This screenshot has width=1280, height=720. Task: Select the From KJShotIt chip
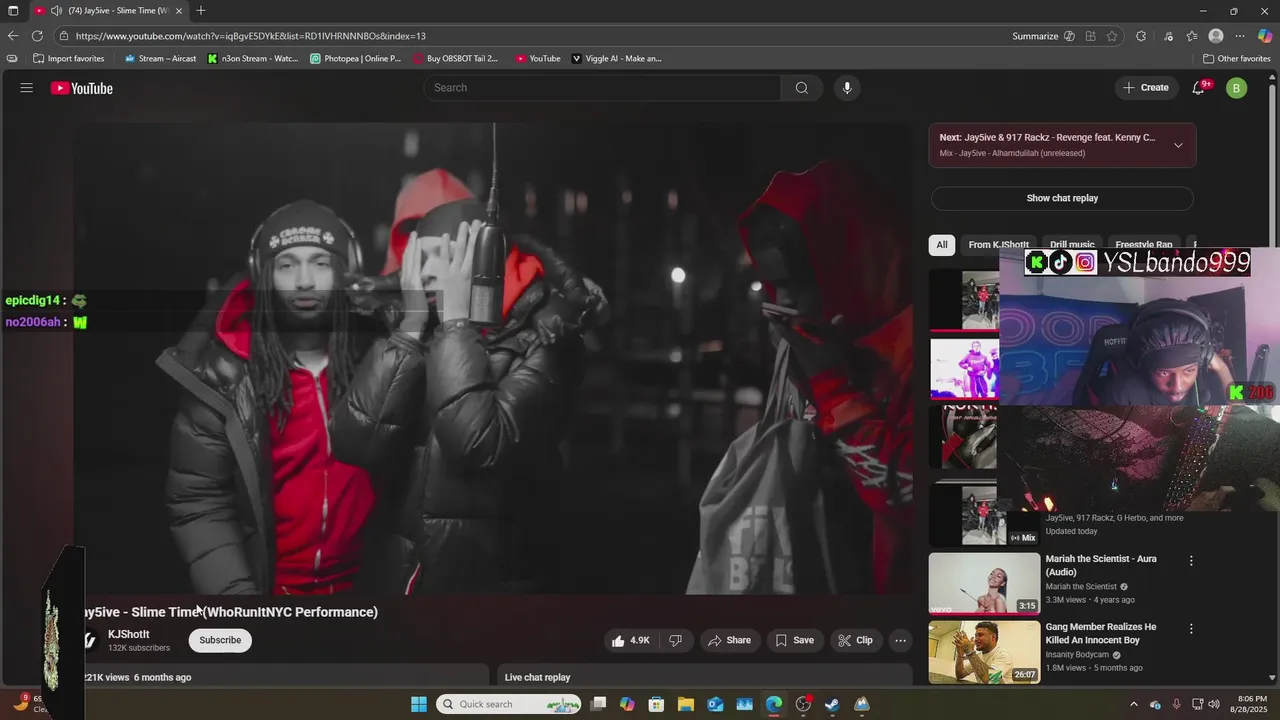(998, 245)
